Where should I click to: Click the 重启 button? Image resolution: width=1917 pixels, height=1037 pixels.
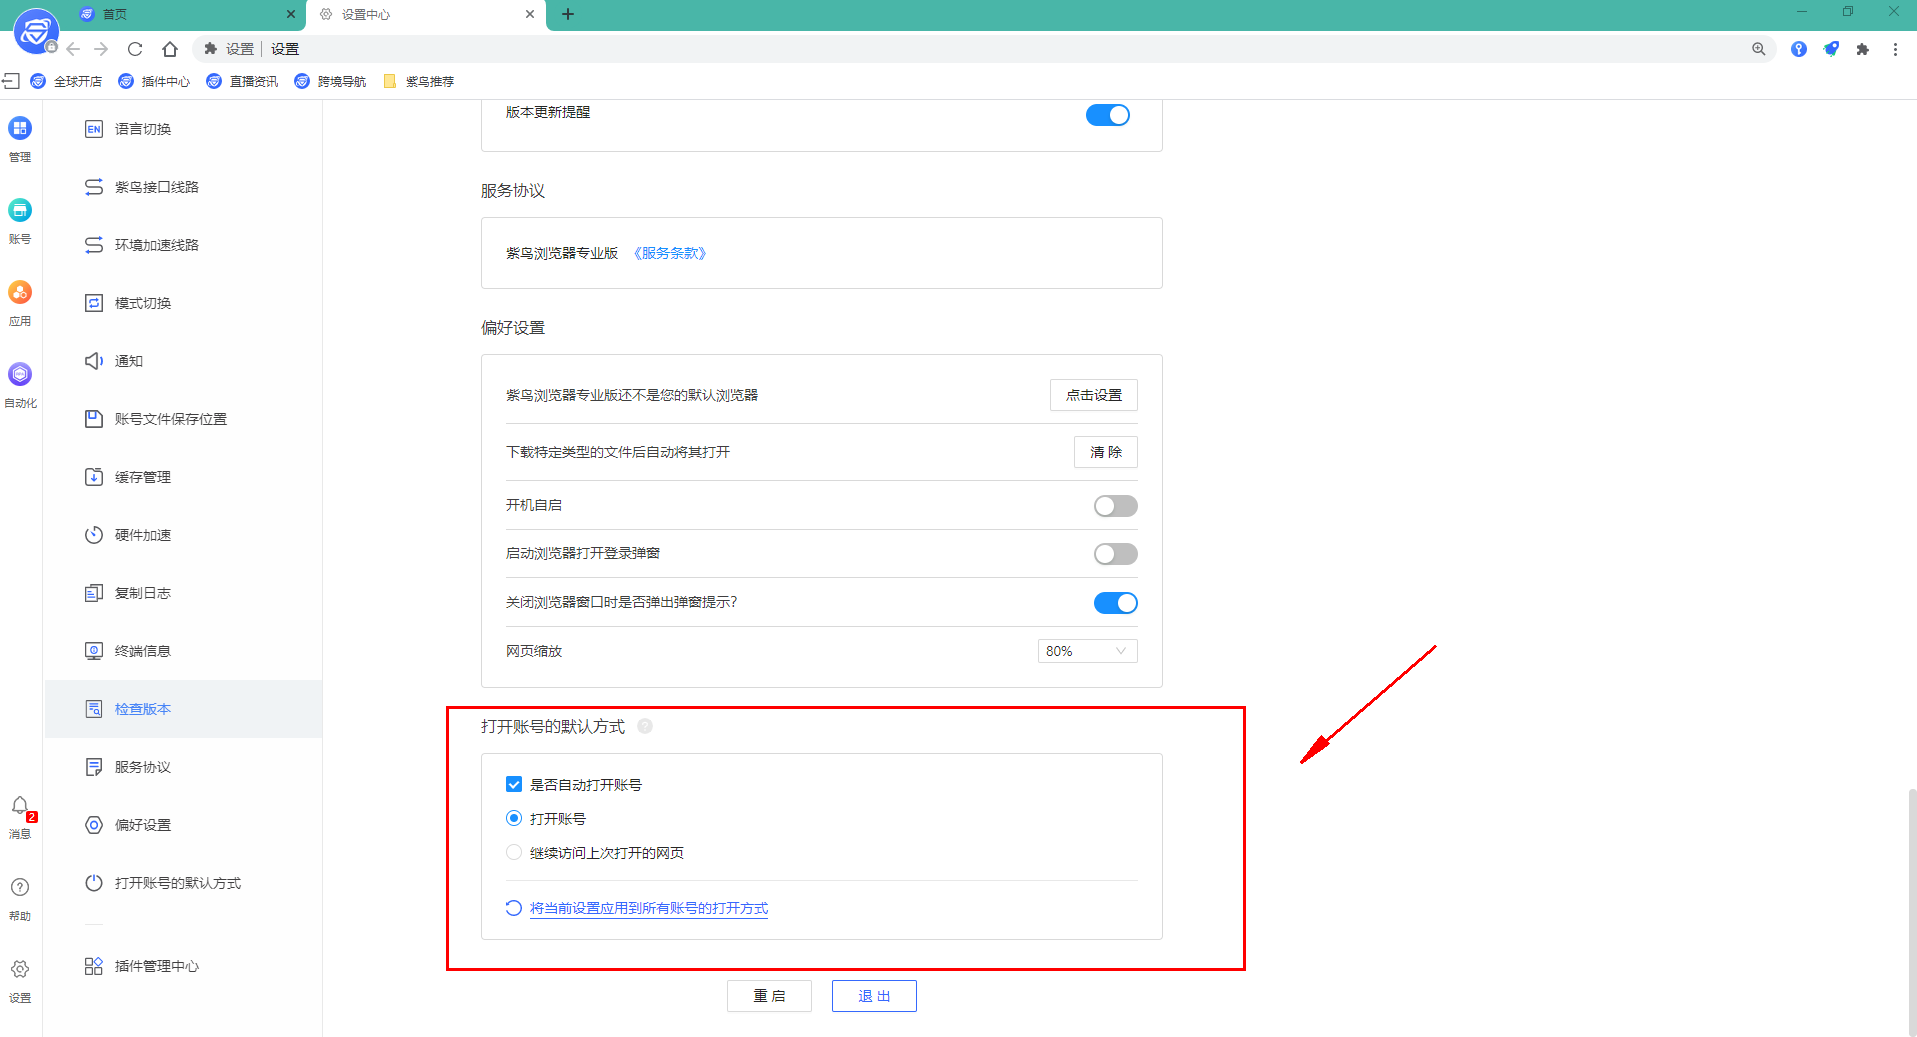[x=768, y=995]
